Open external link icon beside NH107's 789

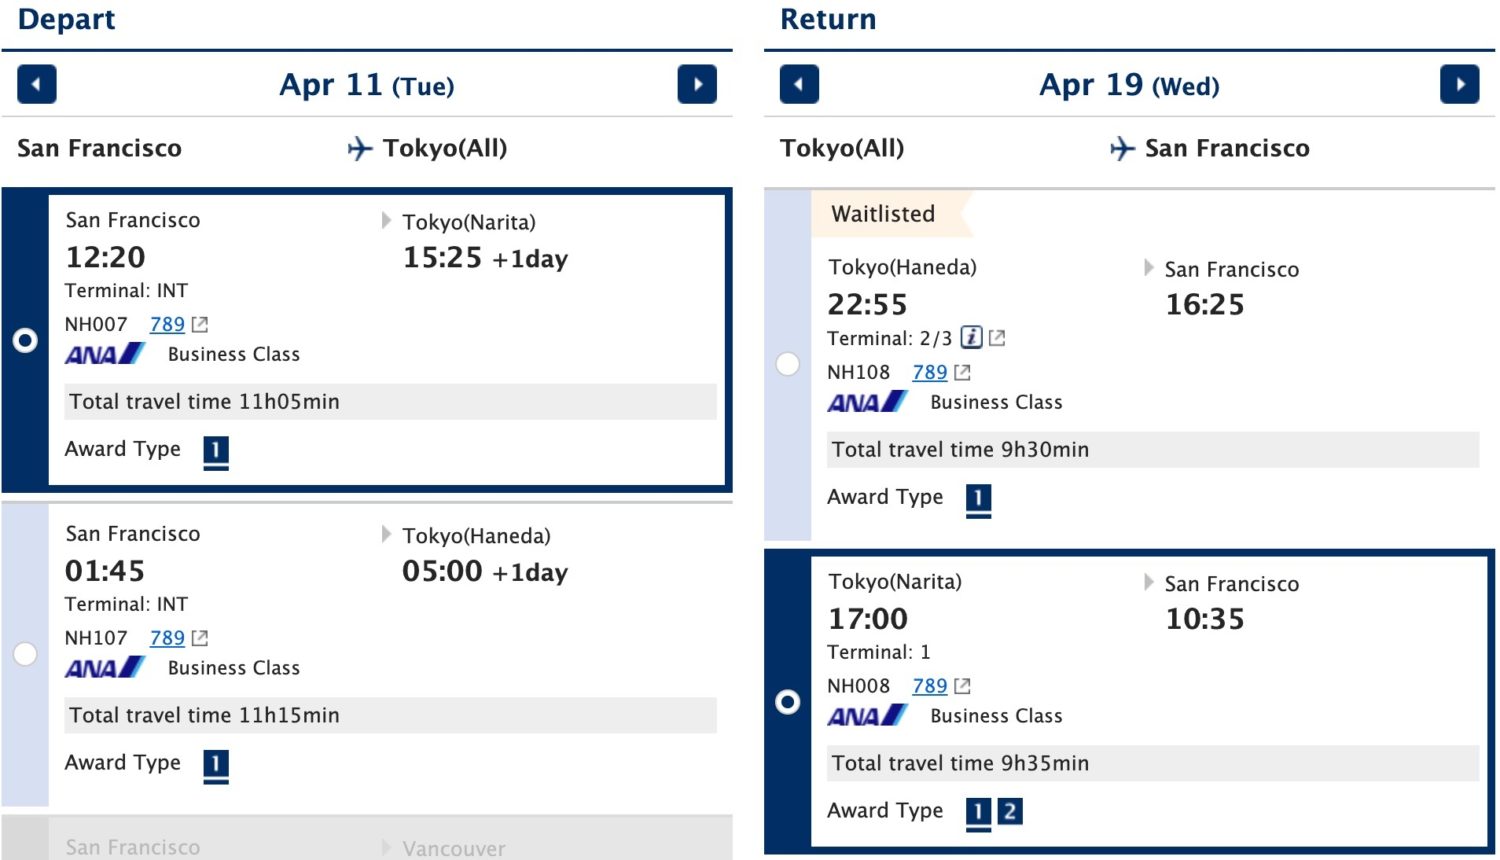[199, 637]
